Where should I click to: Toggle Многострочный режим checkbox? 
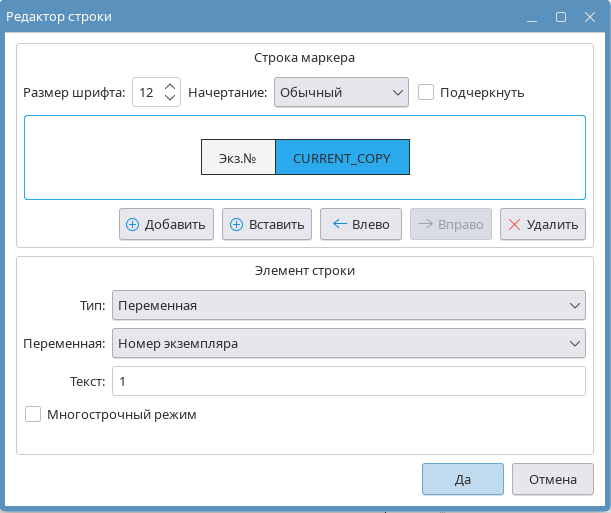click(x=33, y=414)
